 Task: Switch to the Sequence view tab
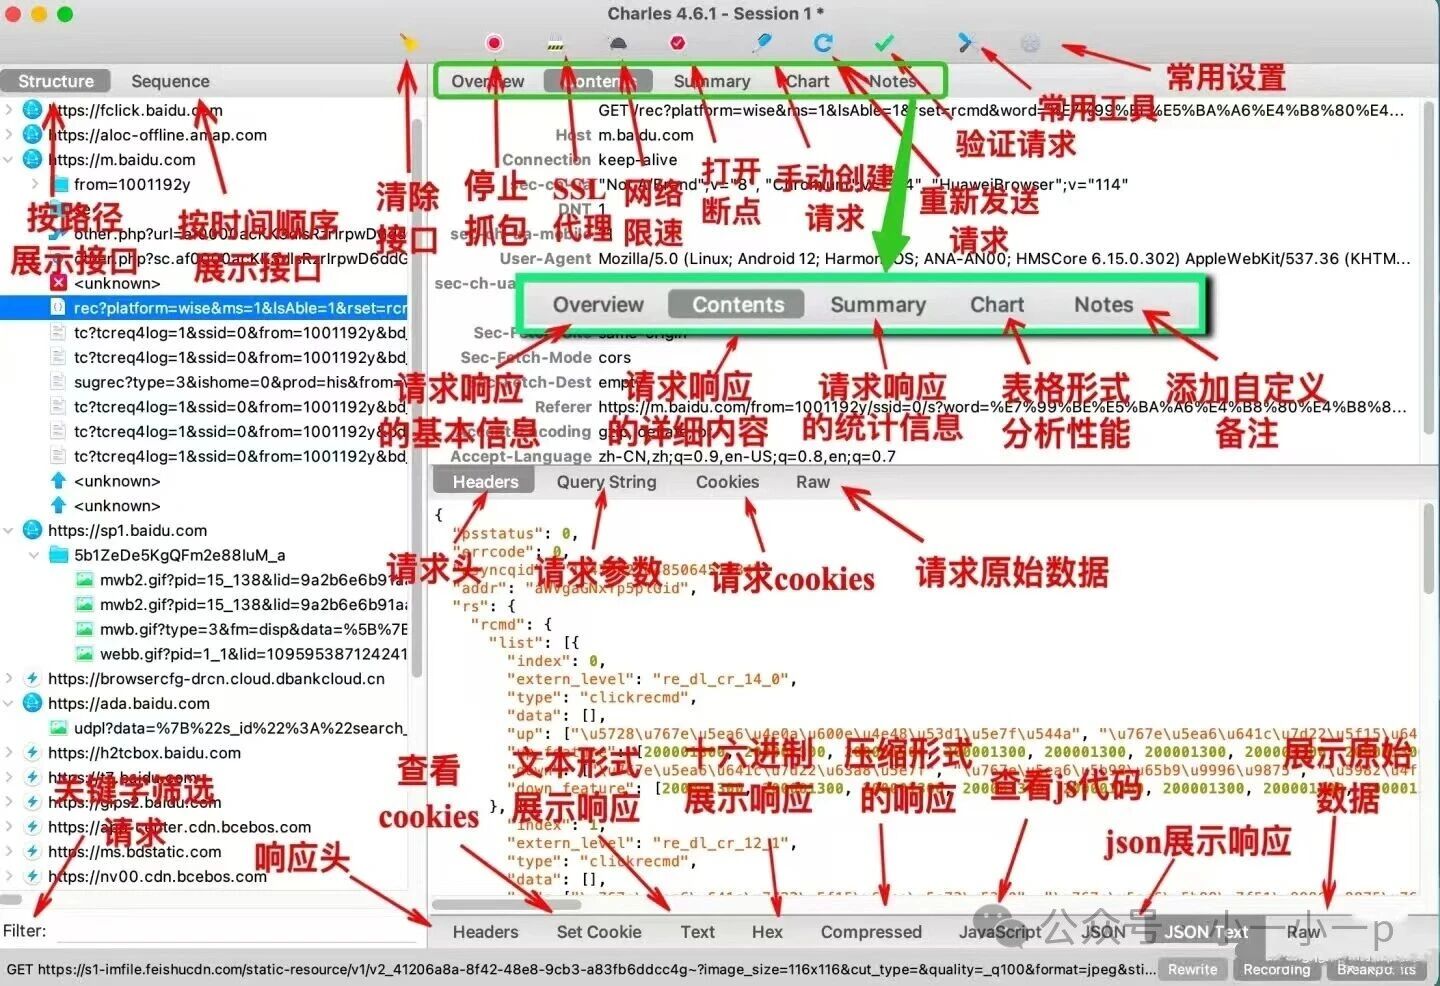point(170,81)
